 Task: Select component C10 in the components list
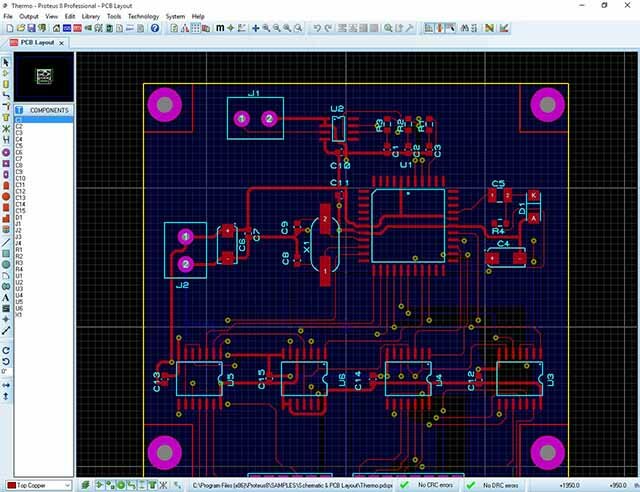20,178
